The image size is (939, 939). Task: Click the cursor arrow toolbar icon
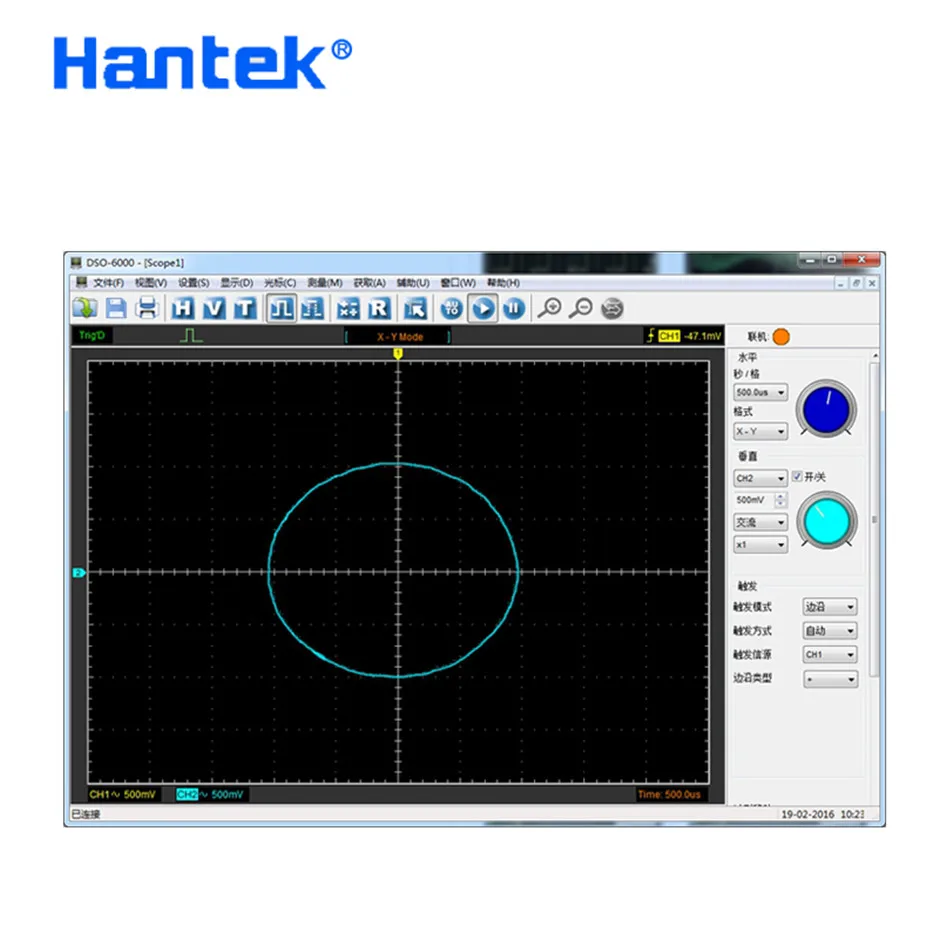tap(415, 308)
